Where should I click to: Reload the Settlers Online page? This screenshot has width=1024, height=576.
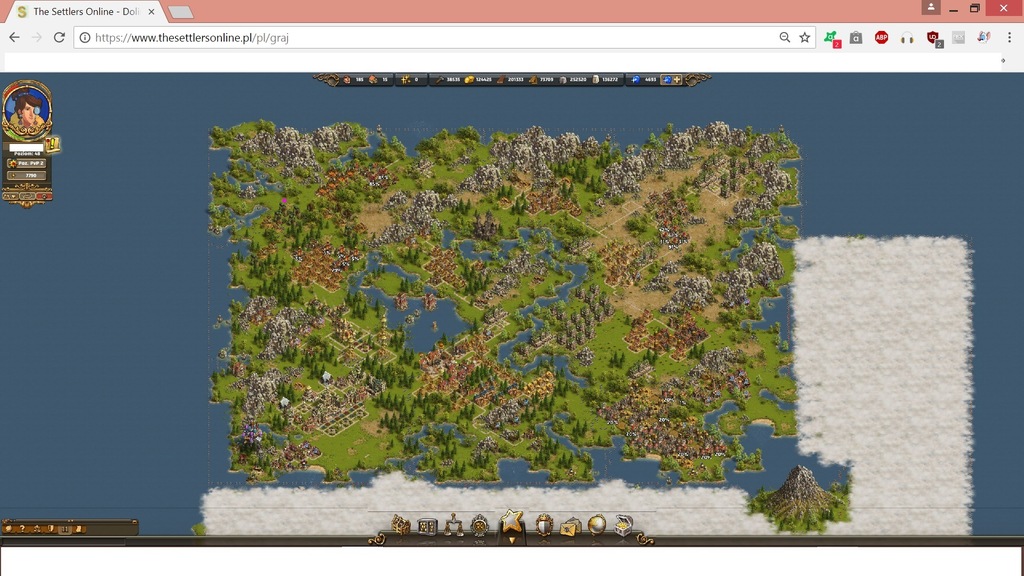59,38
